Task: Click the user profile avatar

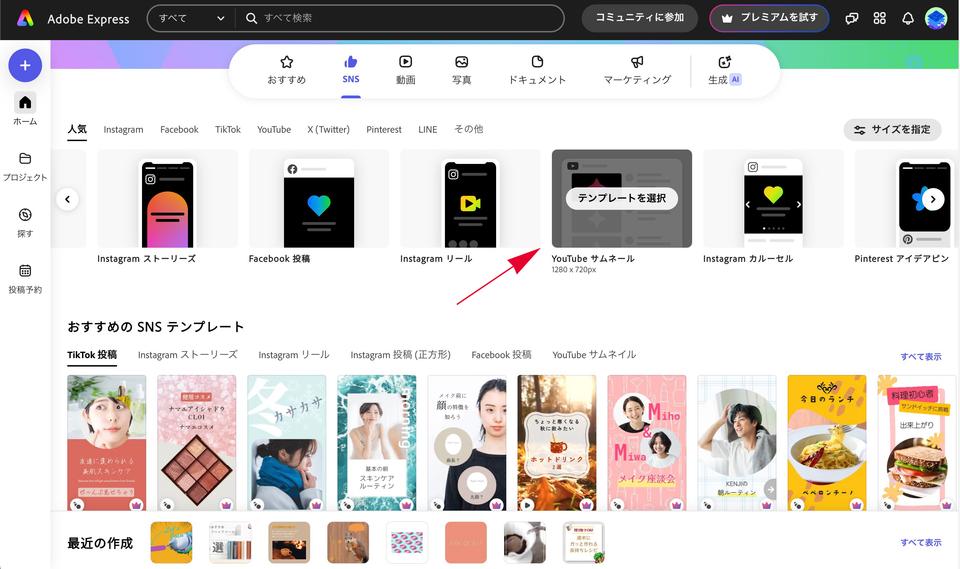Action: tap(936, 18)
